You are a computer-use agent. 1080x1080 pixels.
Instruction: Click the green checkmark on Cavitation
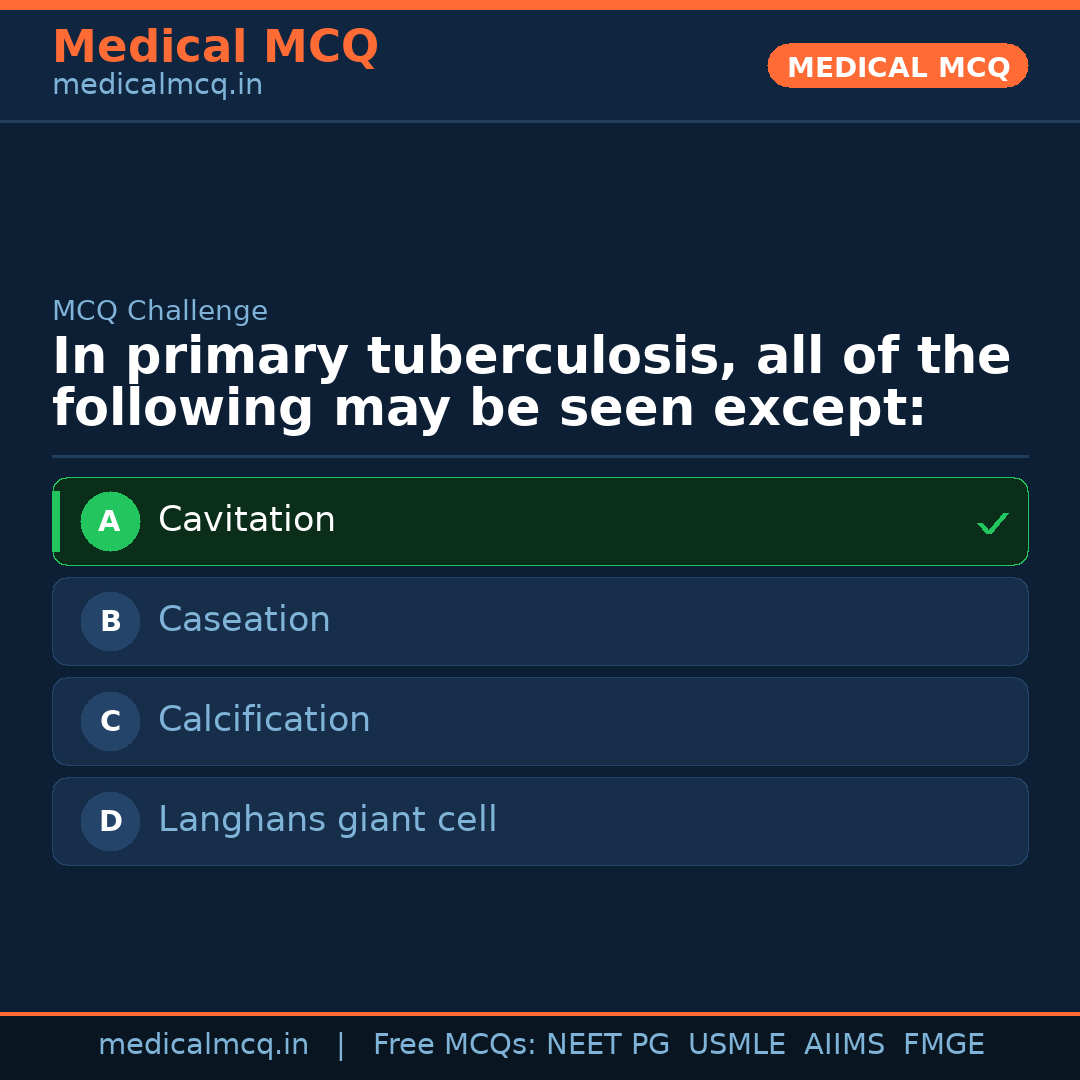[992, 523]
